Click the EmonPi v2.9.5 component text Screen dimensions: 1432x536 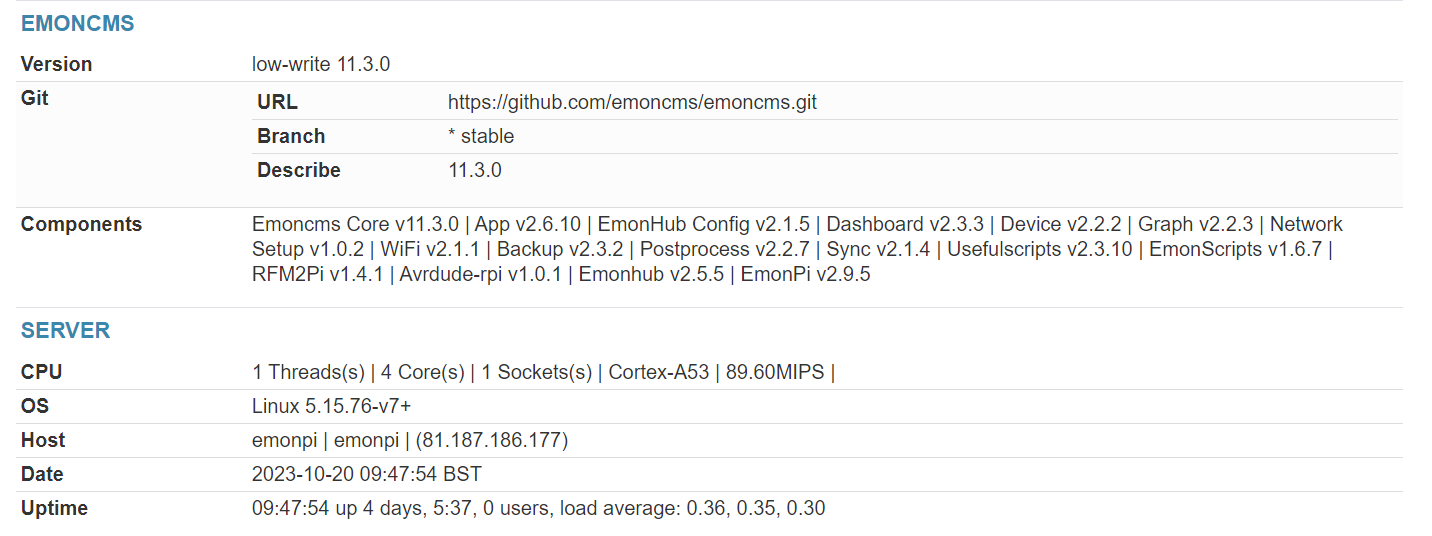coord(805,274)
